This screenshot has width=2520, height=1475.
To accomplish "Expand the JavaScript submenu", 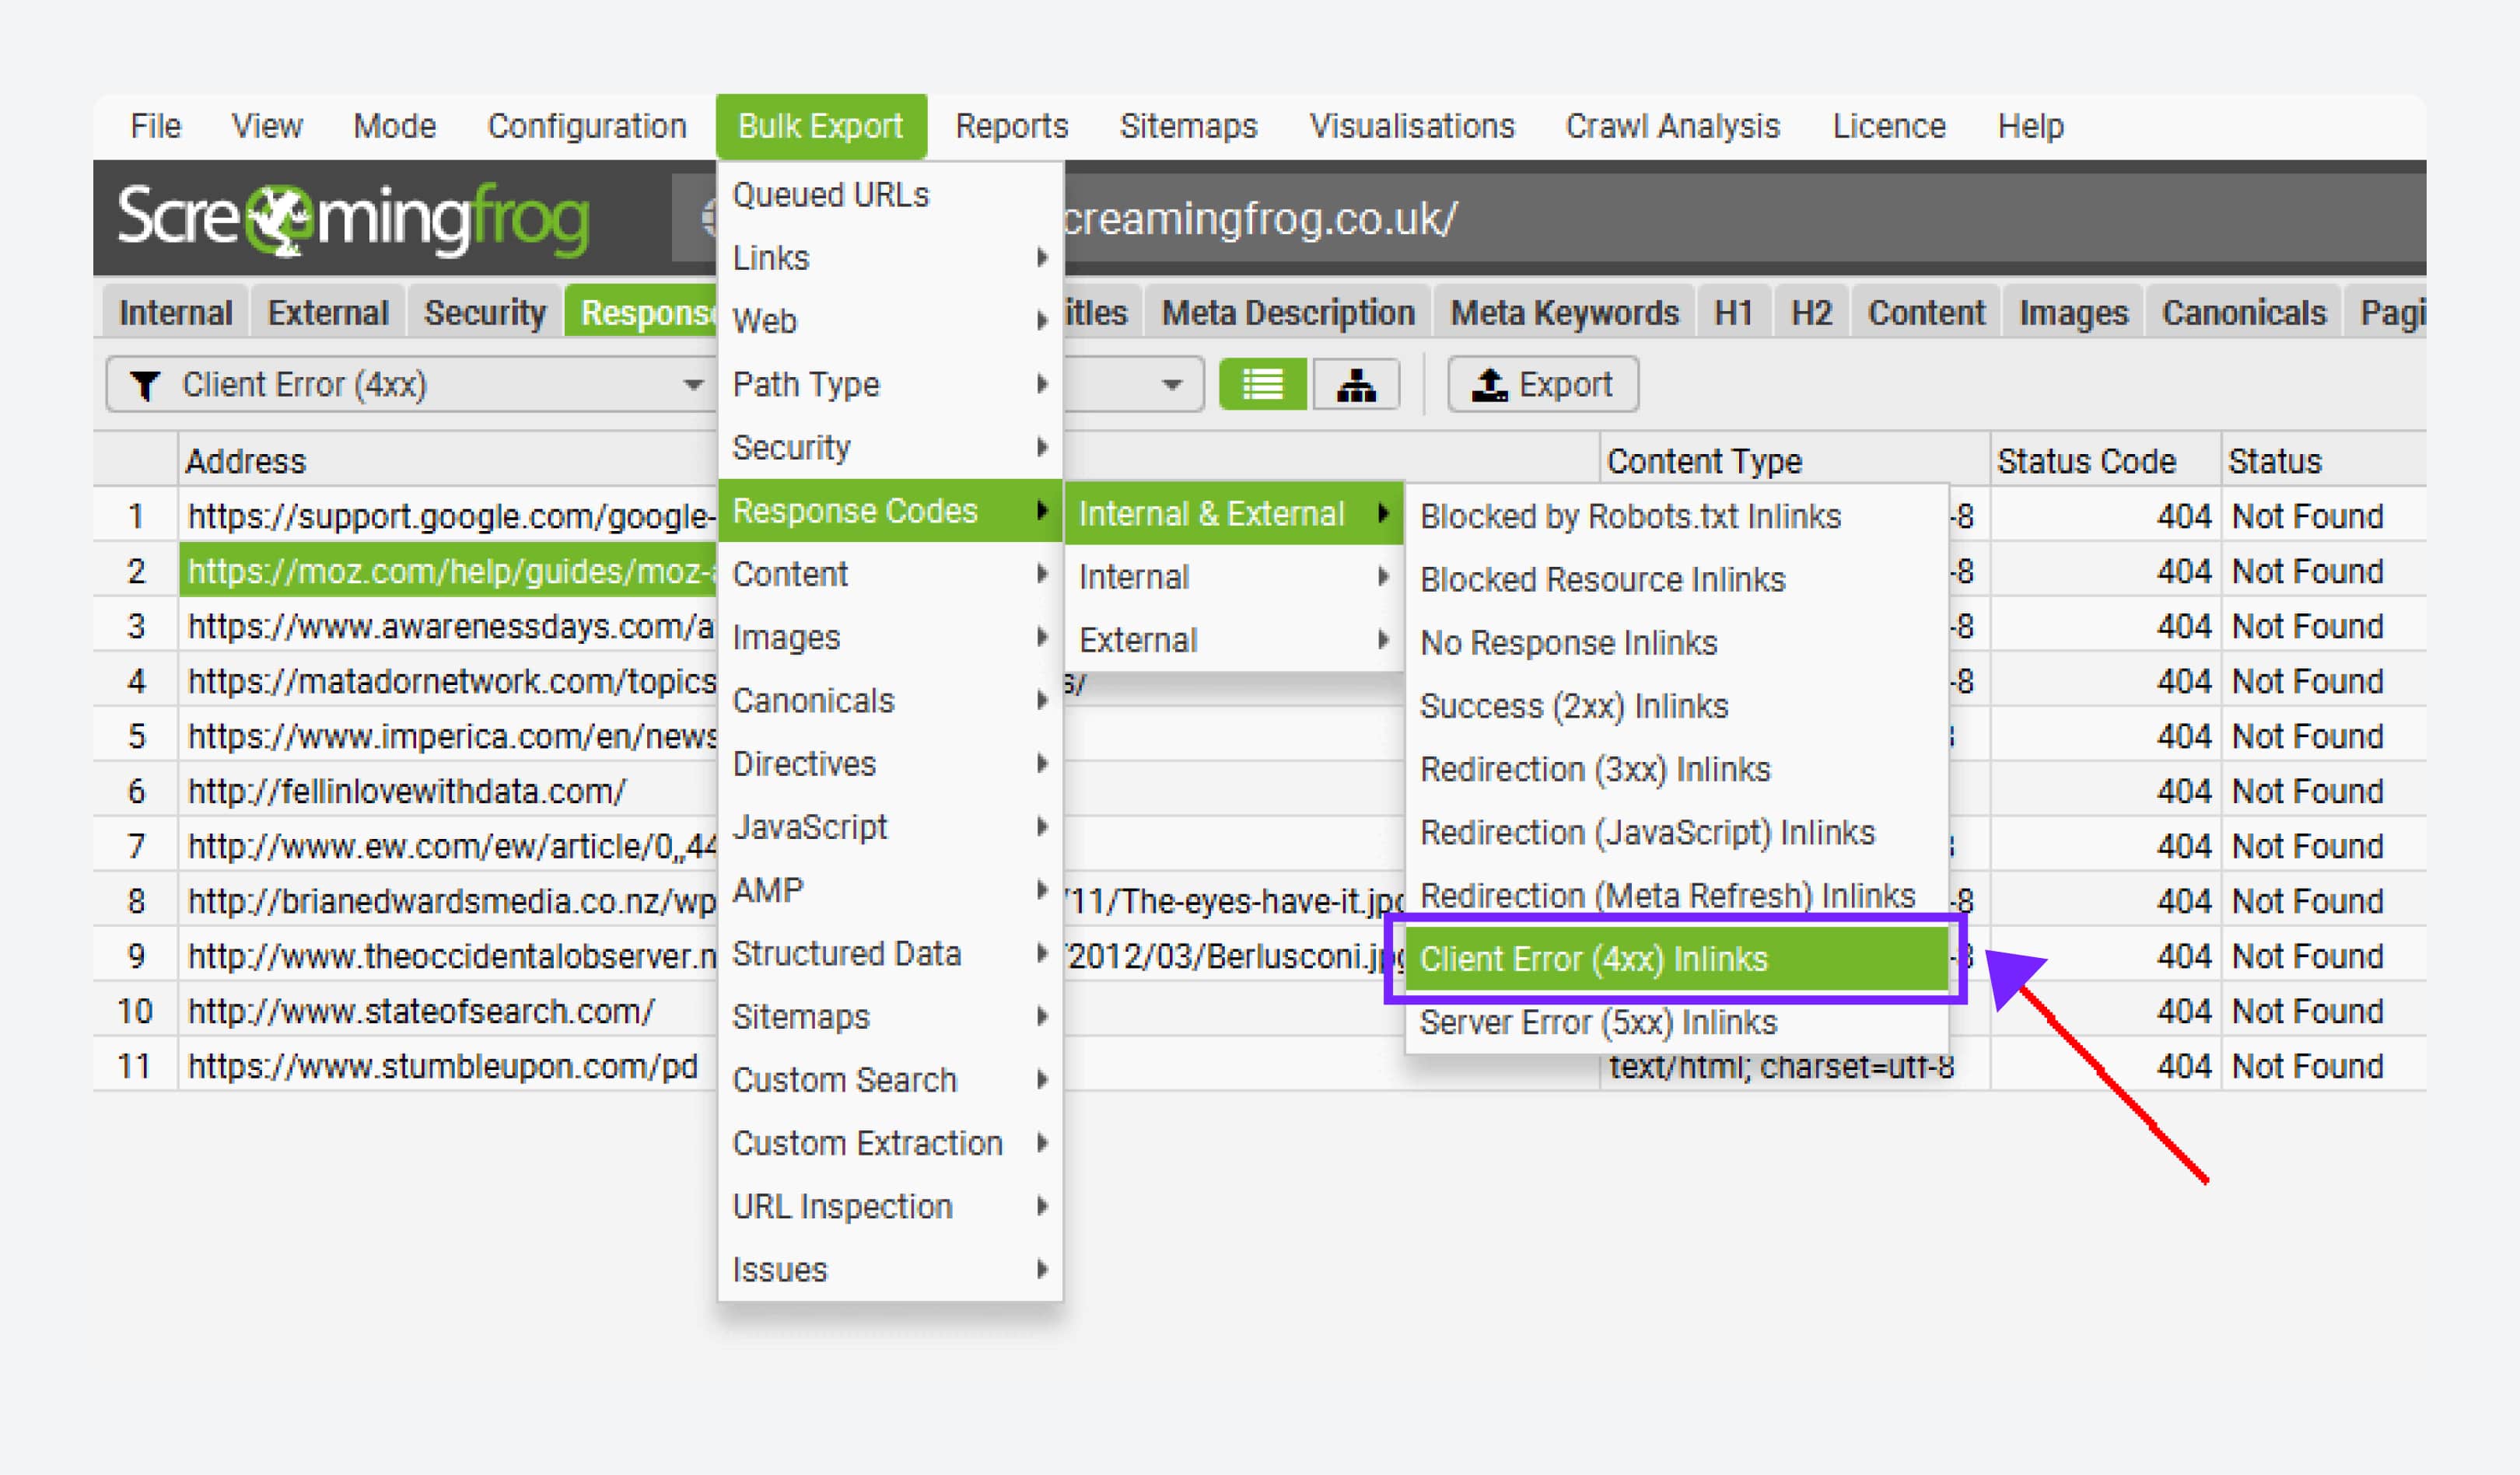I will [890, 827].
